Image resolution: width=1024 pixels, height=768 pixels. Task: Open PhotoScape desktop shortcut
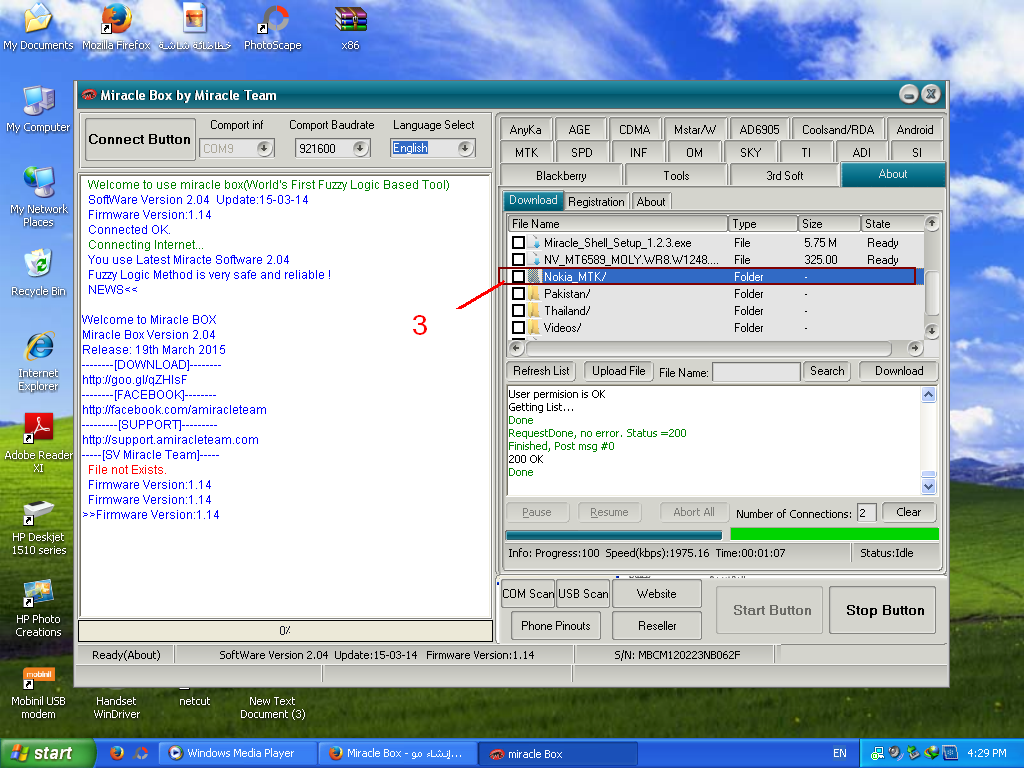point(272,26)
